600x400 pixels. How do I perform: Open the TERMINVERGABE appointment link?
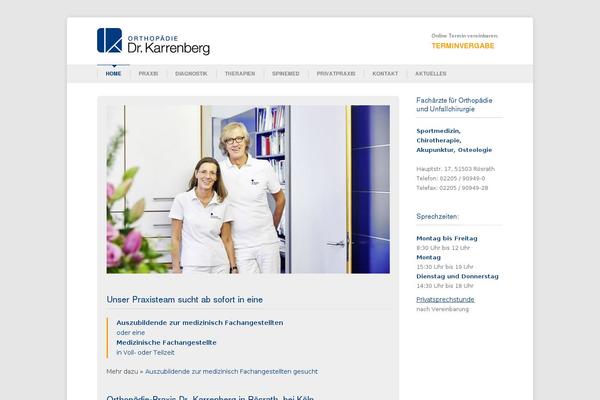point(463,46)
